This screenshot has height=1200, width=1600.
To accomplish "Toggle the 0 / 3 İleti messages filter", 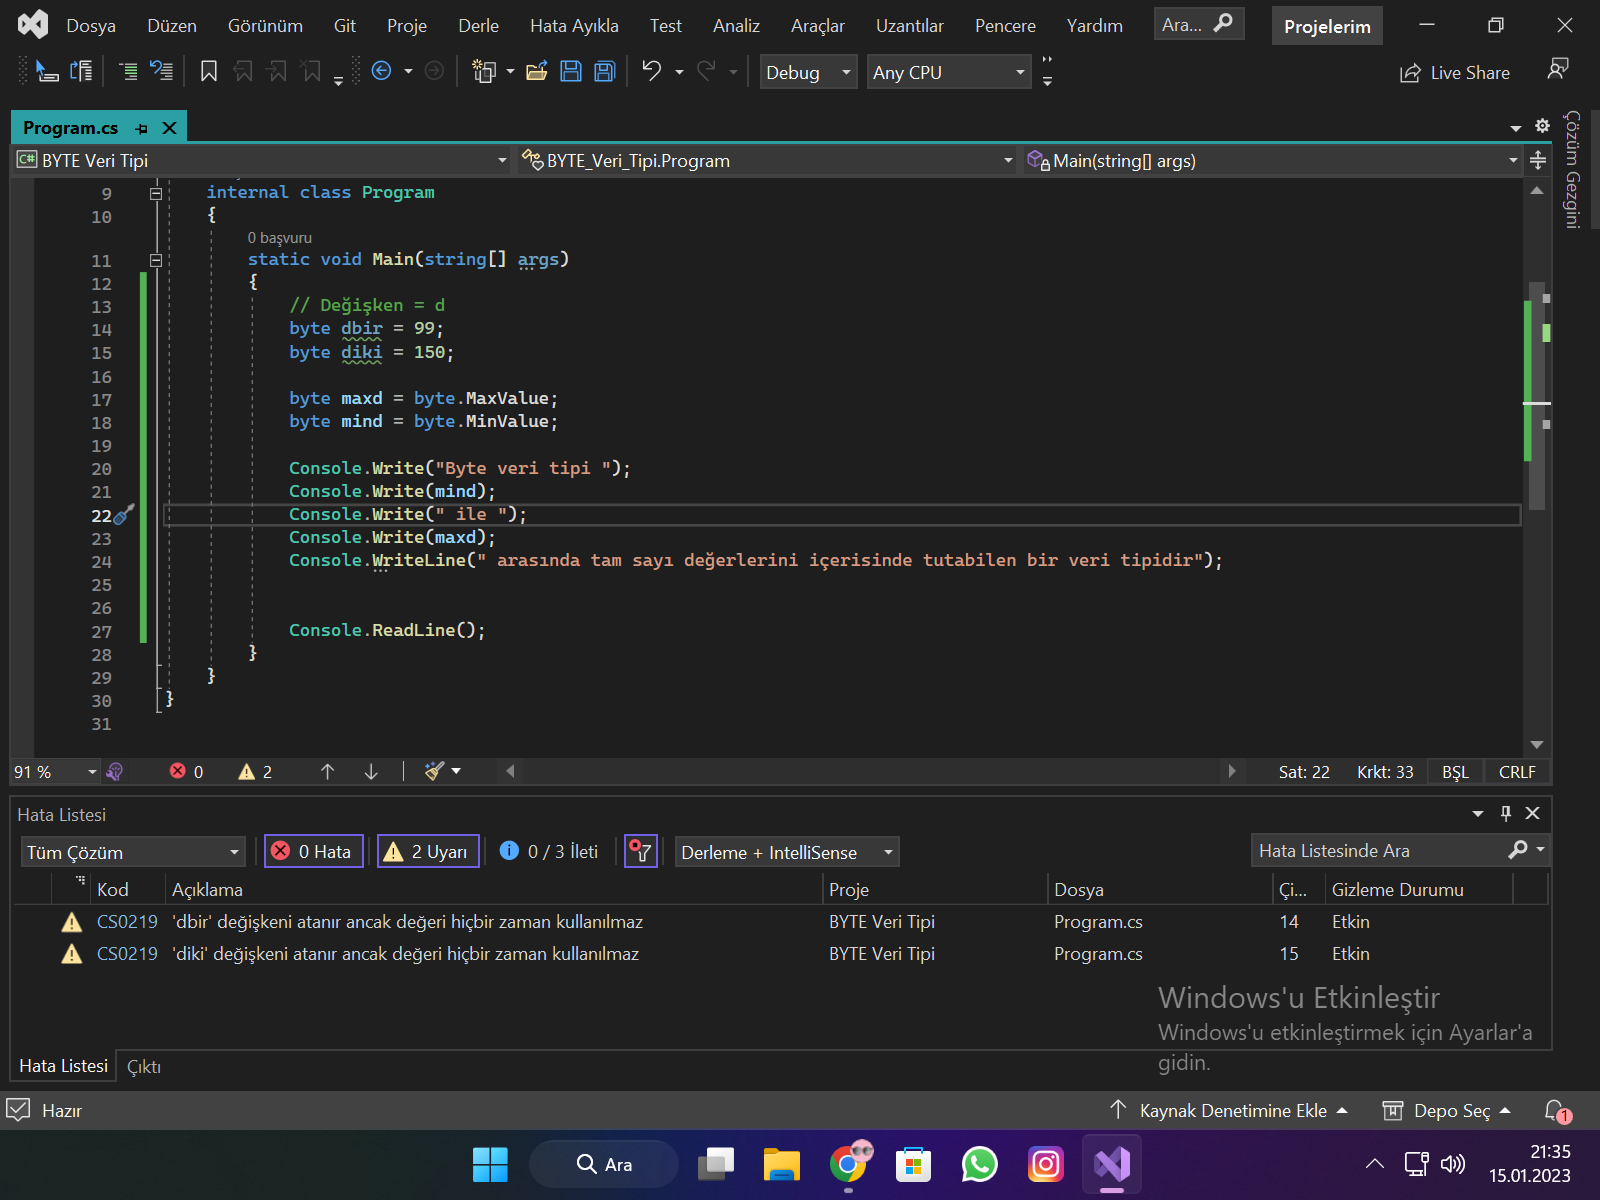I will pyautogui.click(x=550, y=852).
